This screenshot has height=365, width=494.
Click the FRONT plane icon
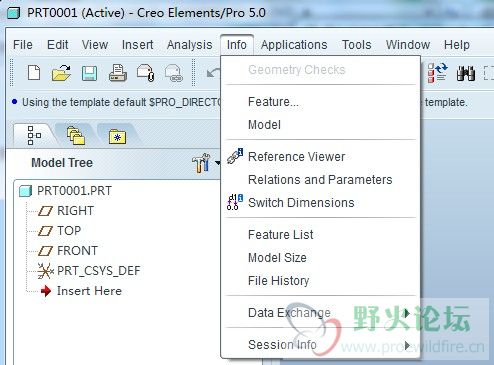[x=45, y=251]
